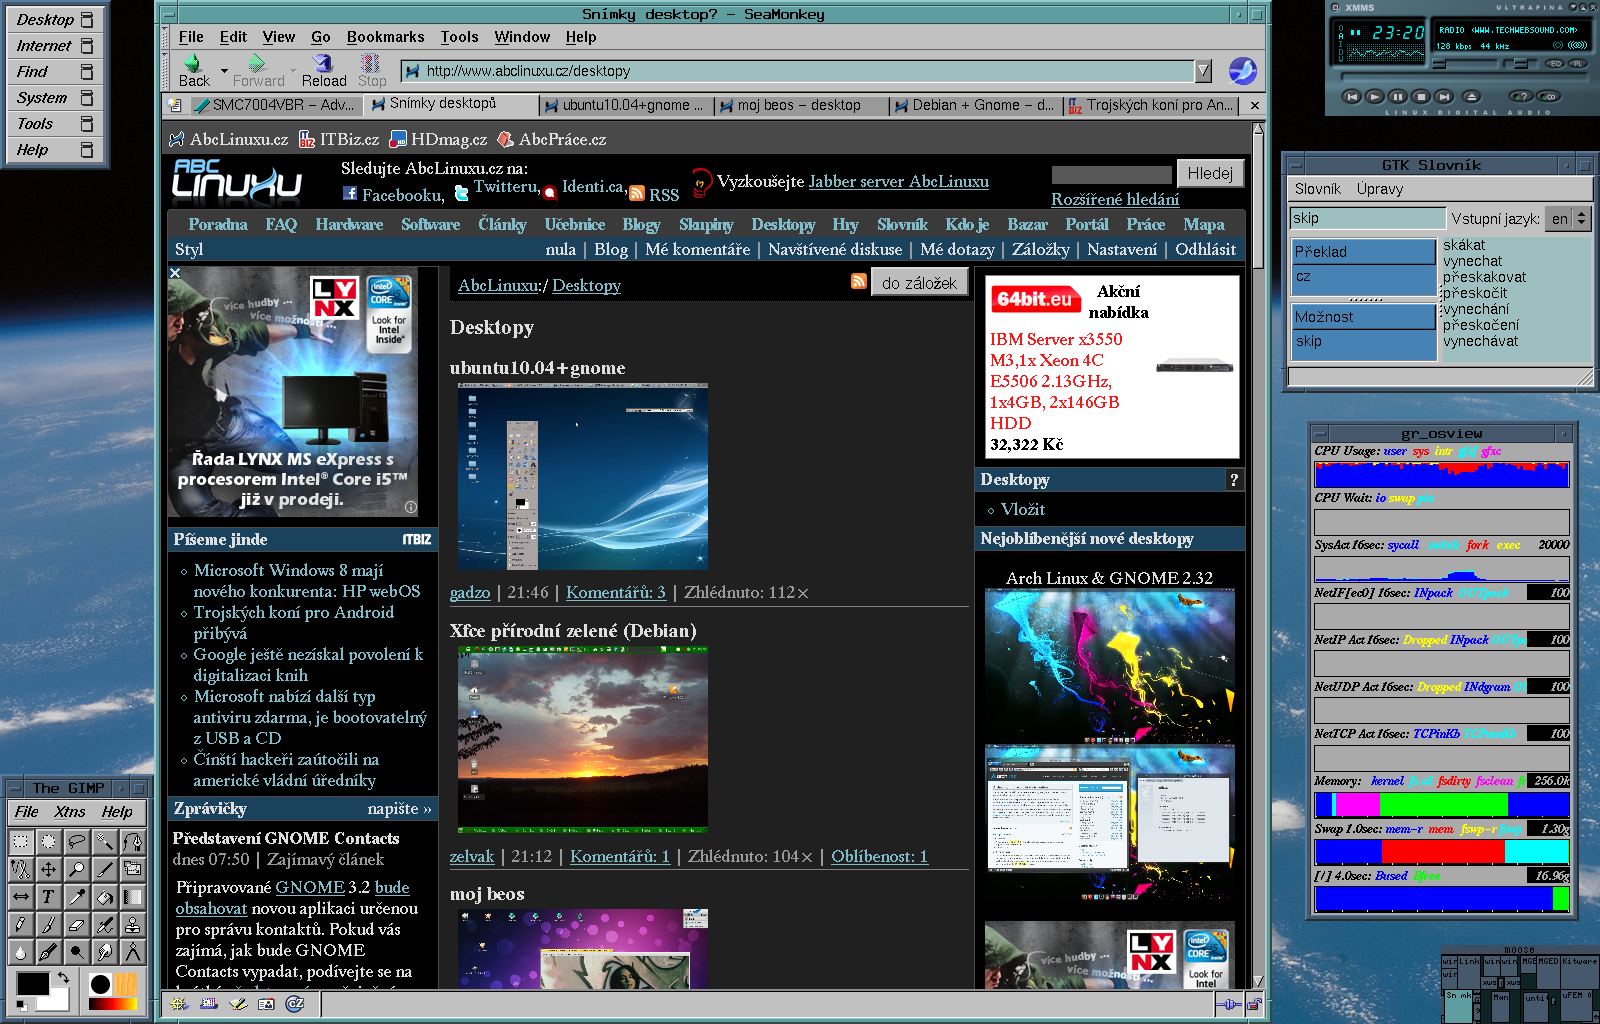Switch to ubuntu10.04+gnome tab
This screenshot has width=1600, height=1024.
click(x=626, y=105)
